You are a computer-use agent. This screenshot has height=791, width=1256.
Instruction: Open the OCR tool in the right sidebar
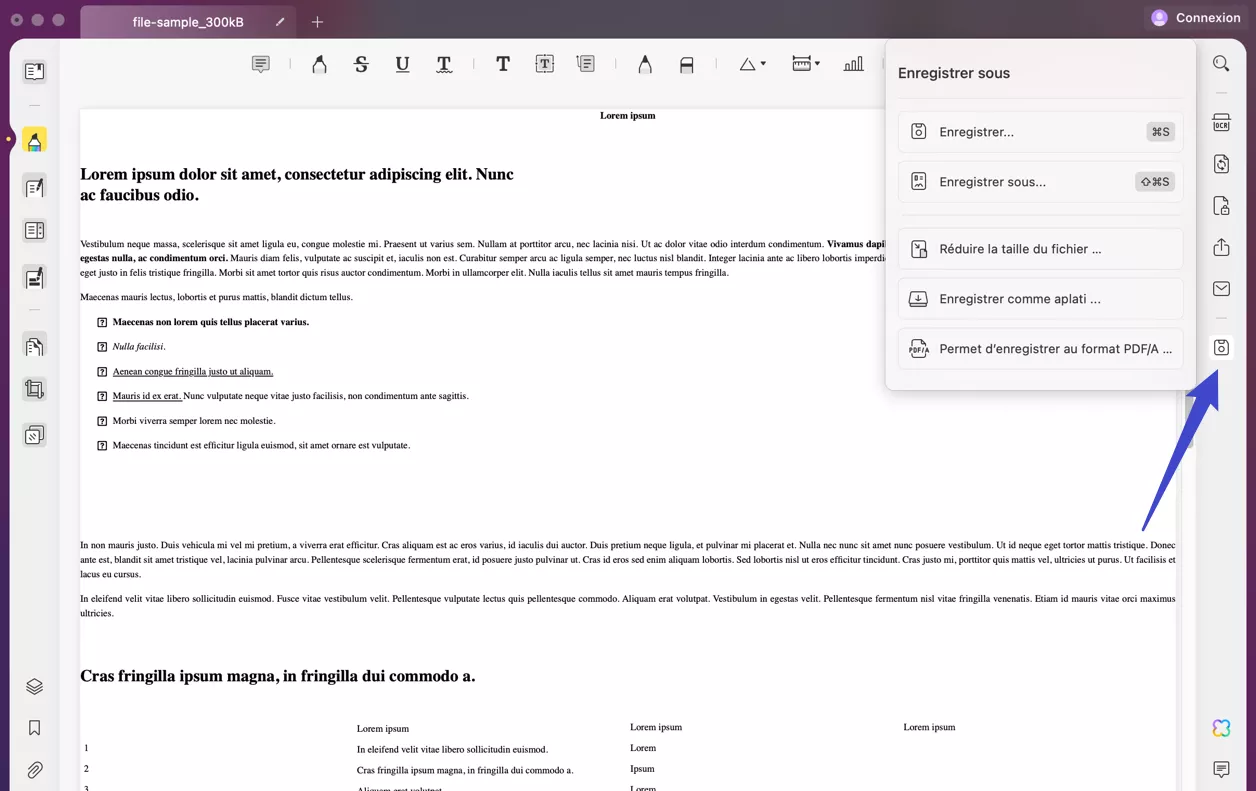click(x=1221, y=122)
